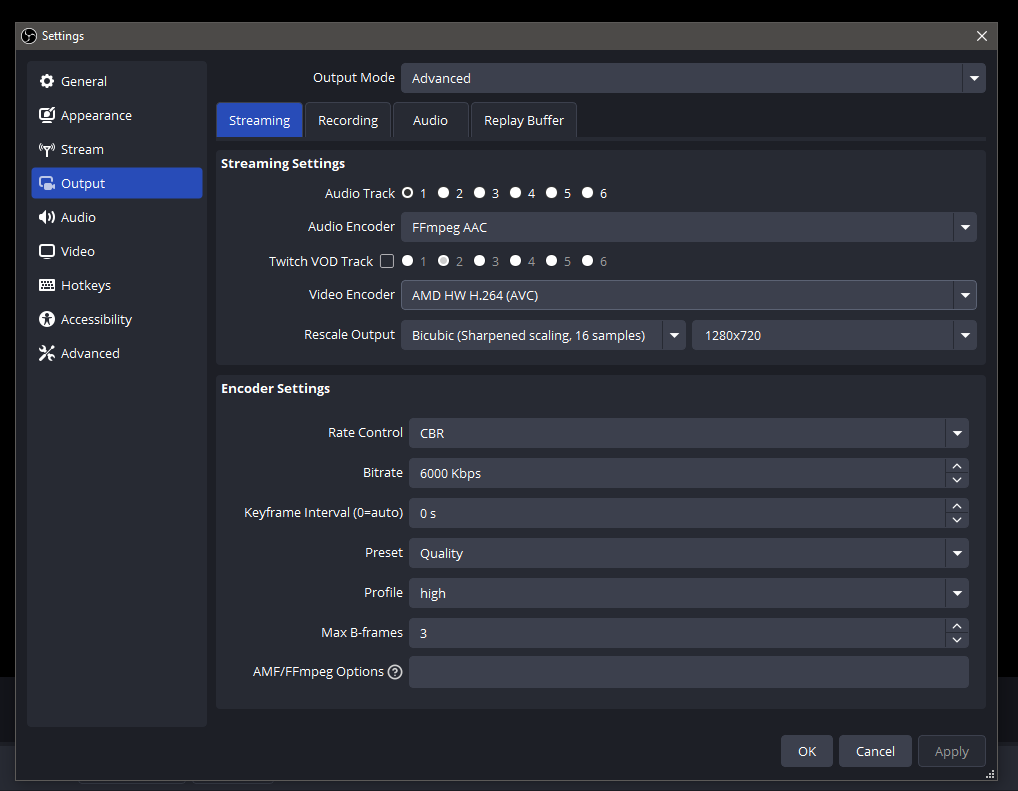Open the Video Encoder dropdown
The width and height of the screenshot is (1018, 791).
tap(689, 295)
